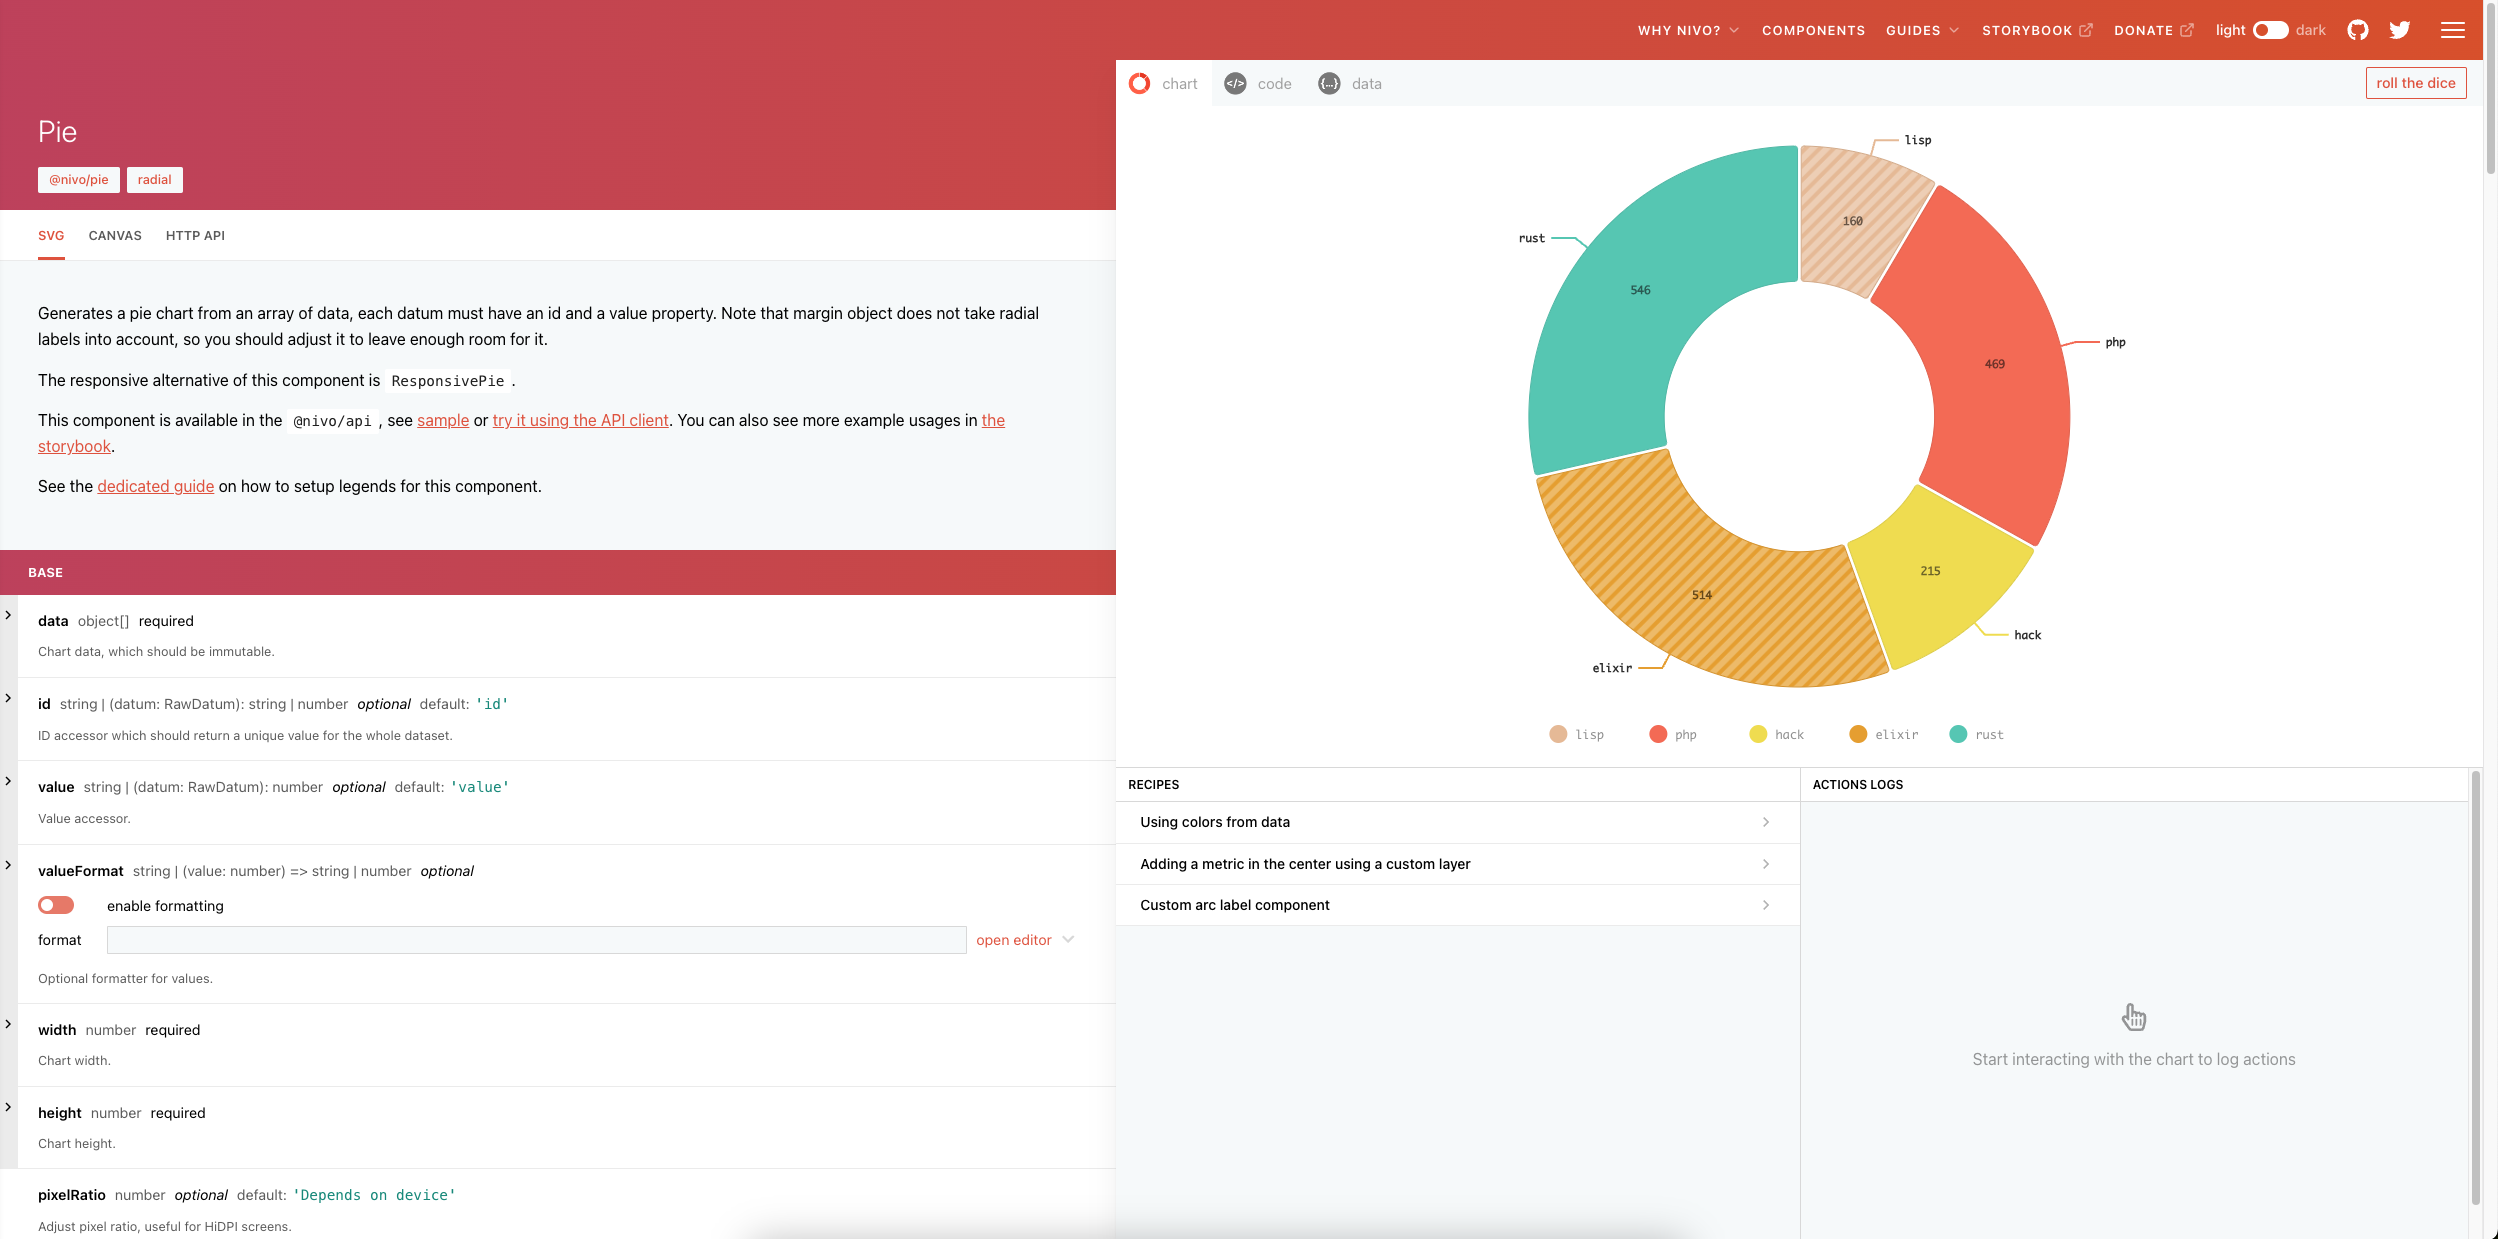Viewport: 2498px width, 1239px height.
Task: Enable the valueFormat formatting switch
Action: tap(56, 905)
